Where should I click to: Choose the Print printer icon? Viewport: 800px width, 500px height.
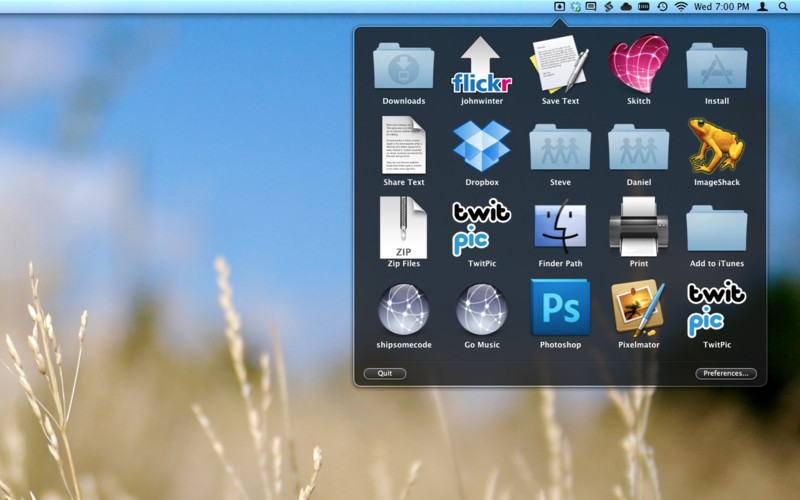click(638, 227)
